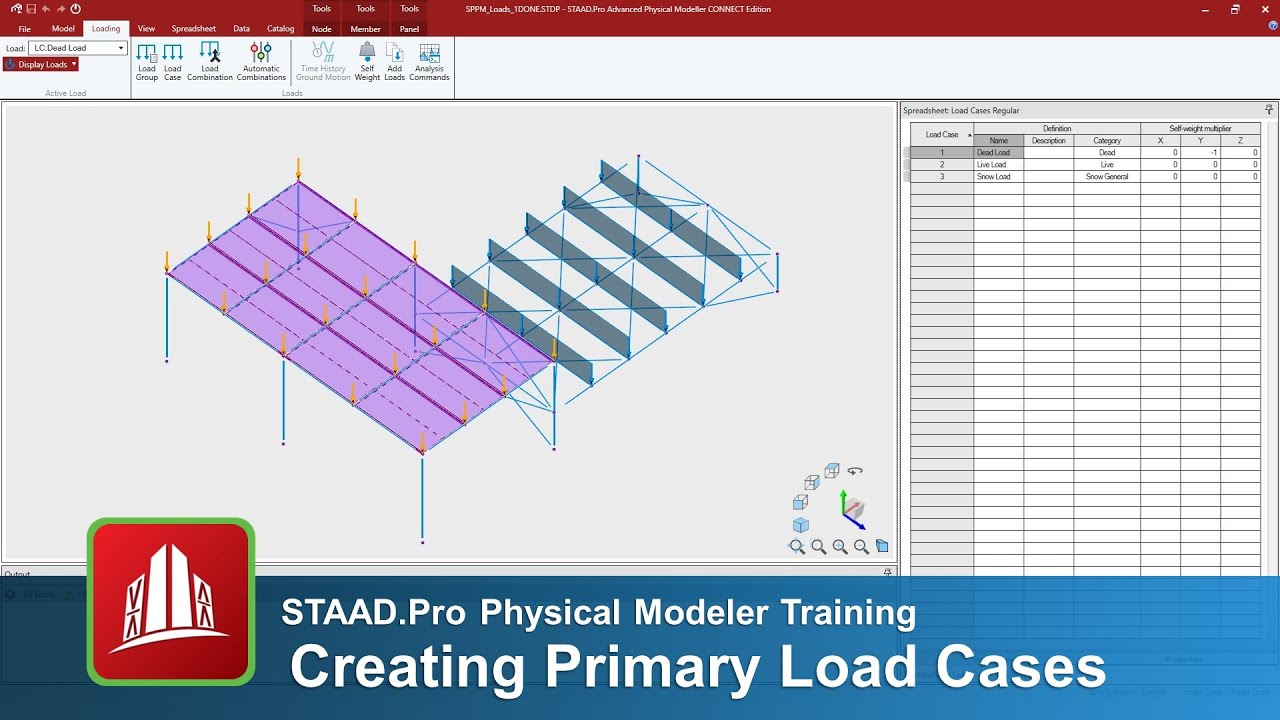Select the Loading ribbon tab
The width and height of the screenshot is (1280, 720).
(x=106, y=29)
